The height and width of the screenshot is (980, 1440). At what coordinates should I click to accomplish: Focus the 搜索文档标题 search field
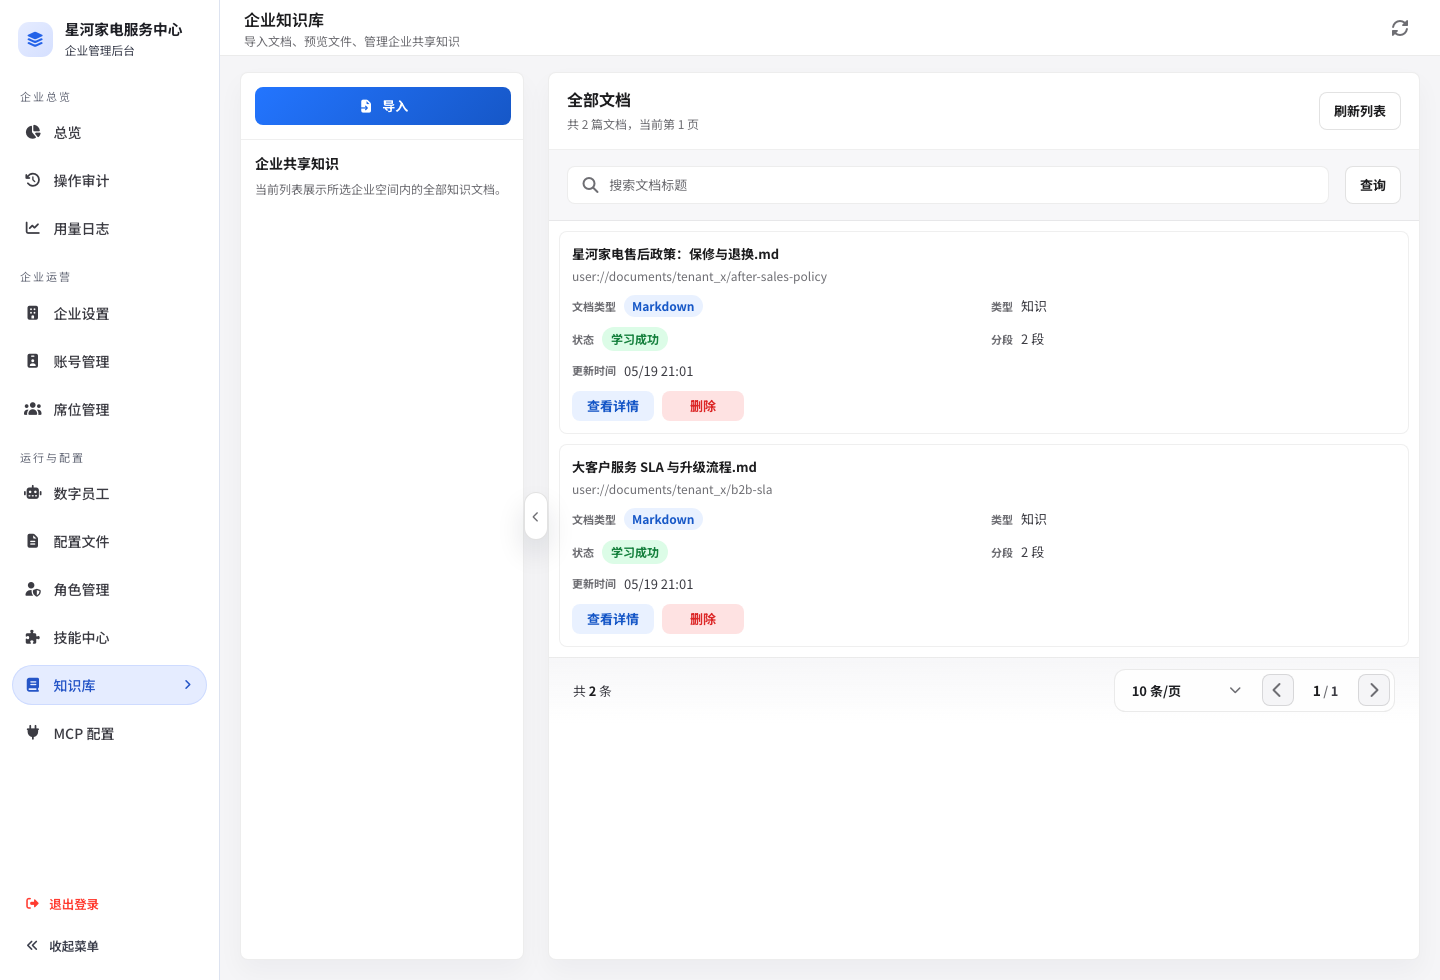[x=948, y=185]
